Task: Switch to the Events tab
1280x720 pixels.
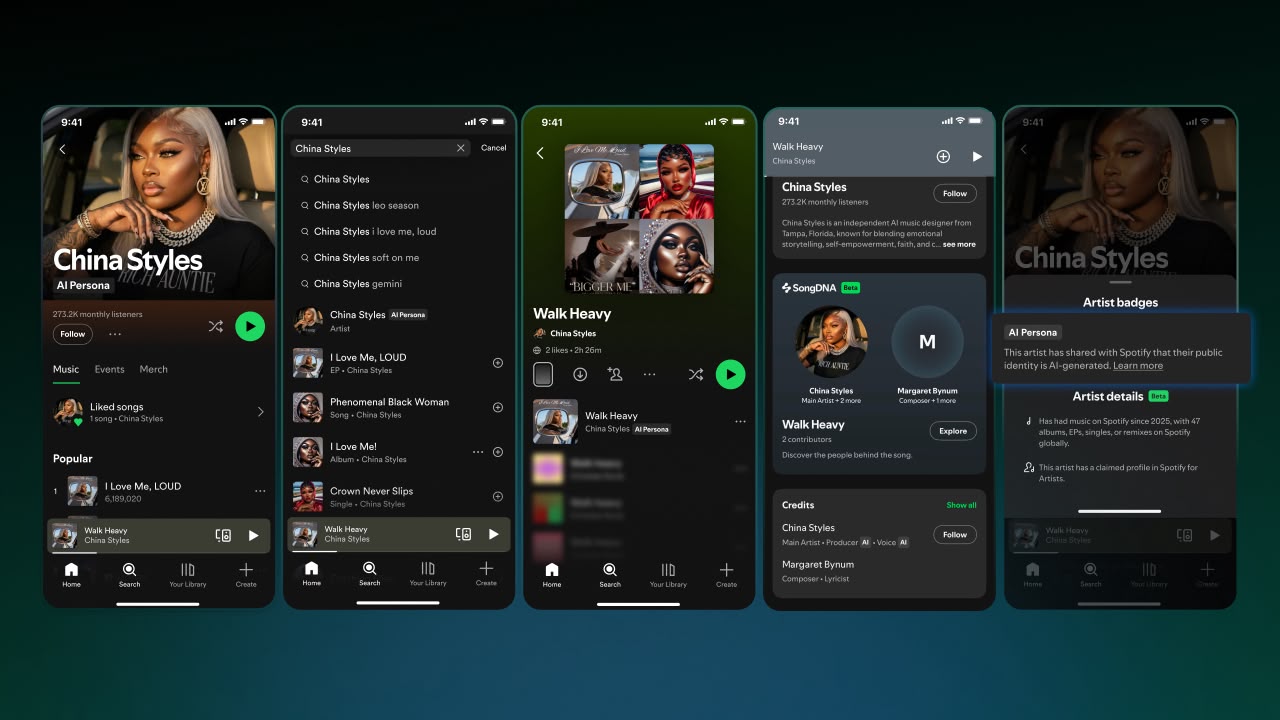Action: (x=109, y=369)
